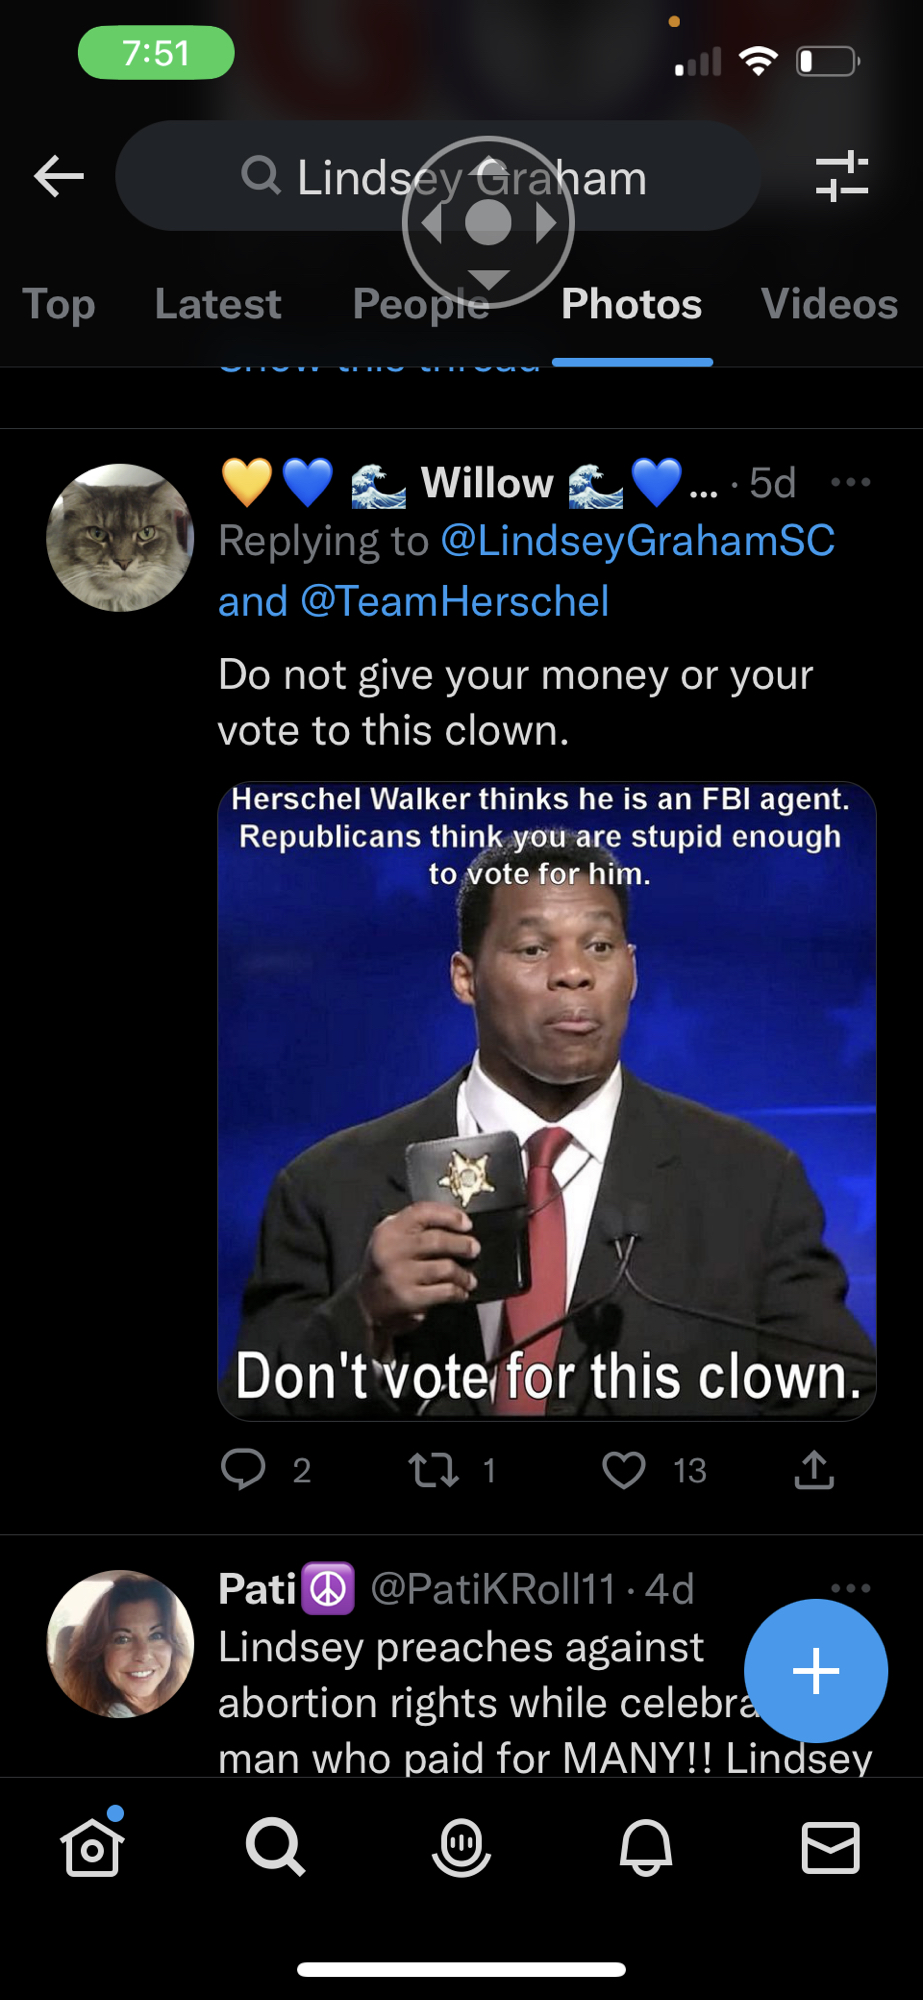Open the @TeamHerschel profile link
This screenshot has height=2000, width=923.
pos(454,602)
